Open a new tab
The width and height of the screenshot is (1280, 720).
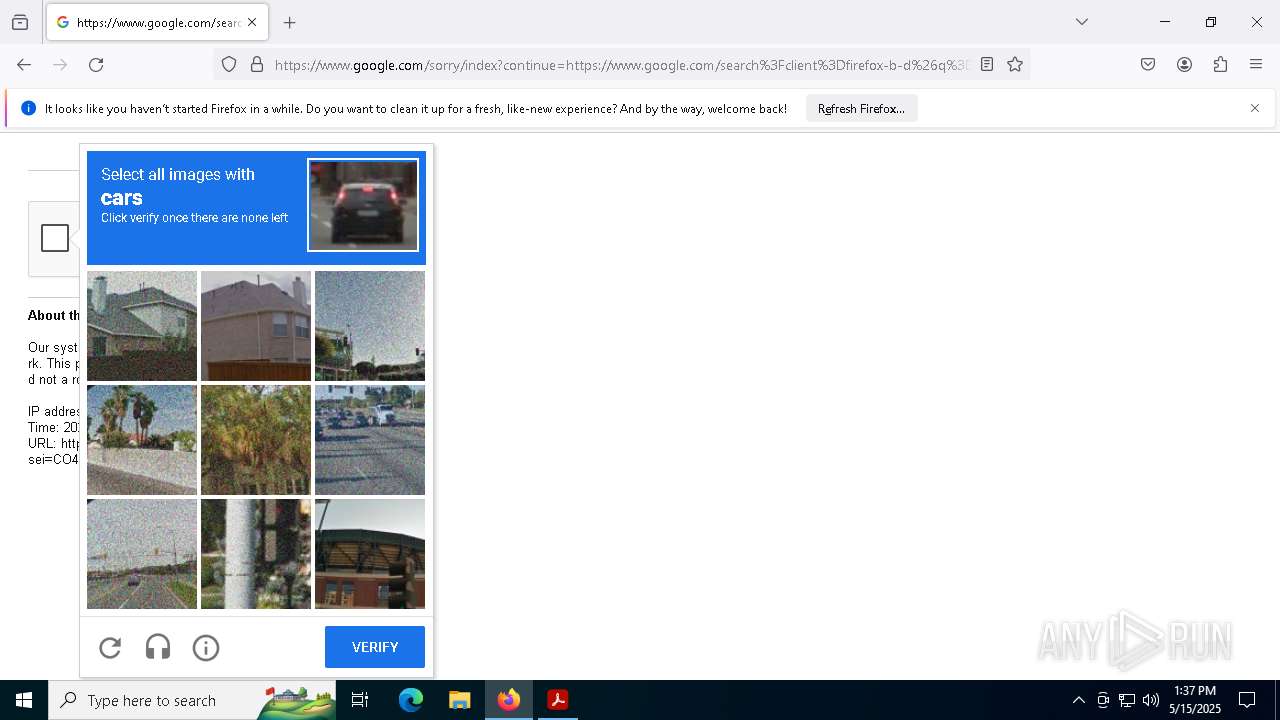[290, 22]
